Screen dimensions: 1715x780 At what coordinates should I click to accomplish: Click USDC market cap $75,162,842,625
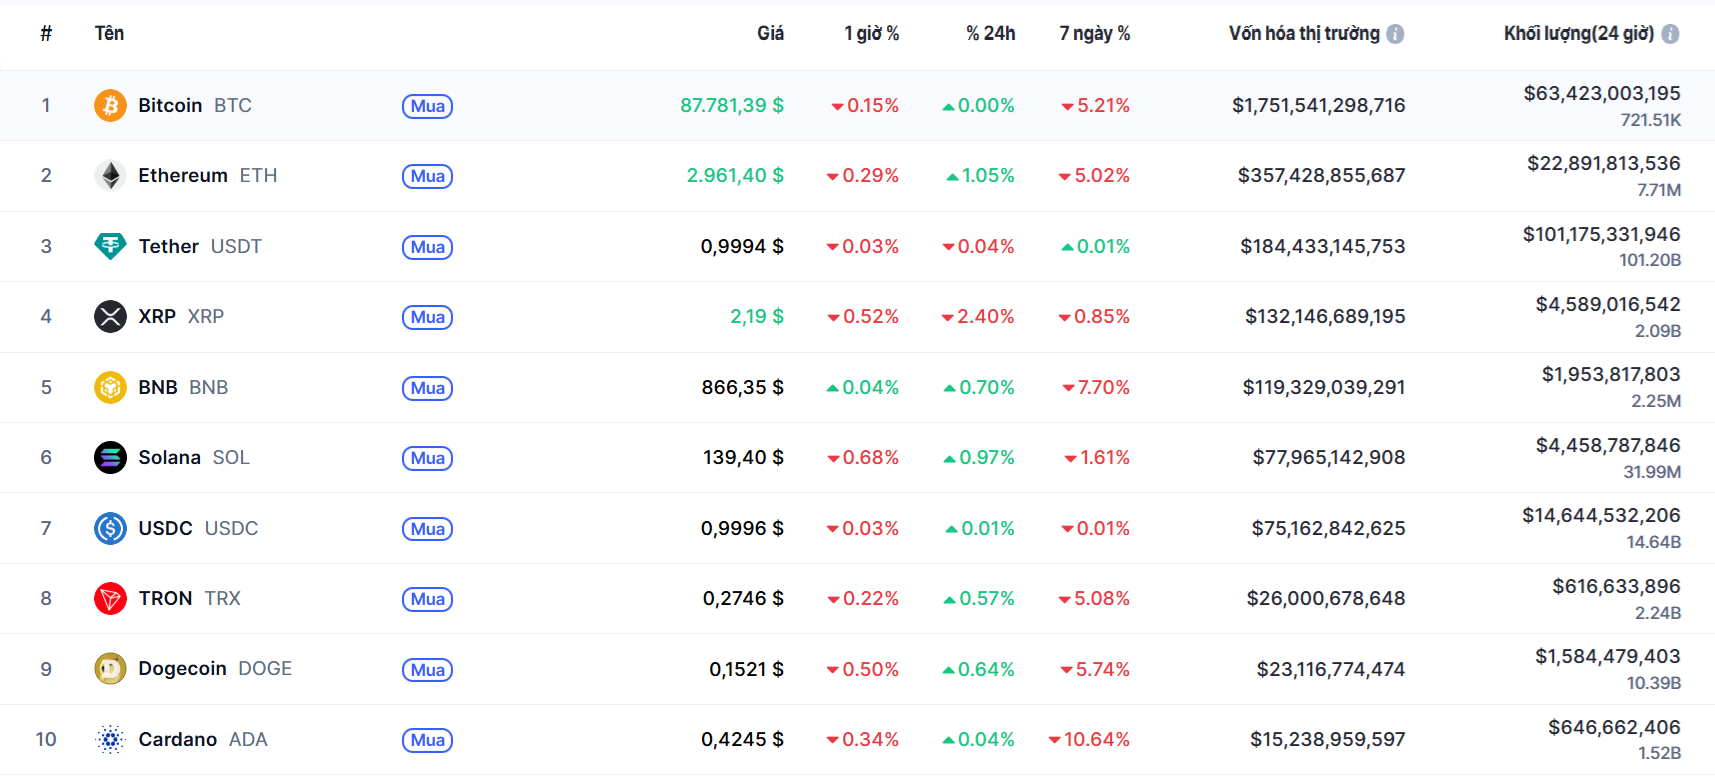click(1328, 528)
